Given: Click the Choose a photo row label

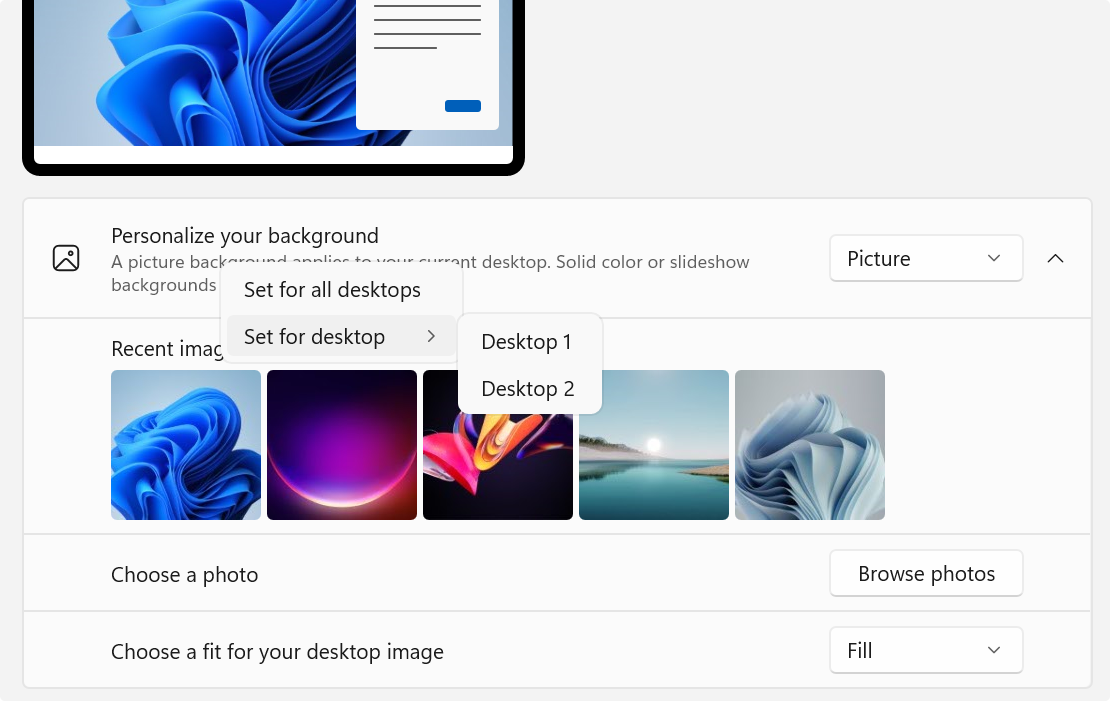Looking at the screenshot, I should click(x=184, y=574).
